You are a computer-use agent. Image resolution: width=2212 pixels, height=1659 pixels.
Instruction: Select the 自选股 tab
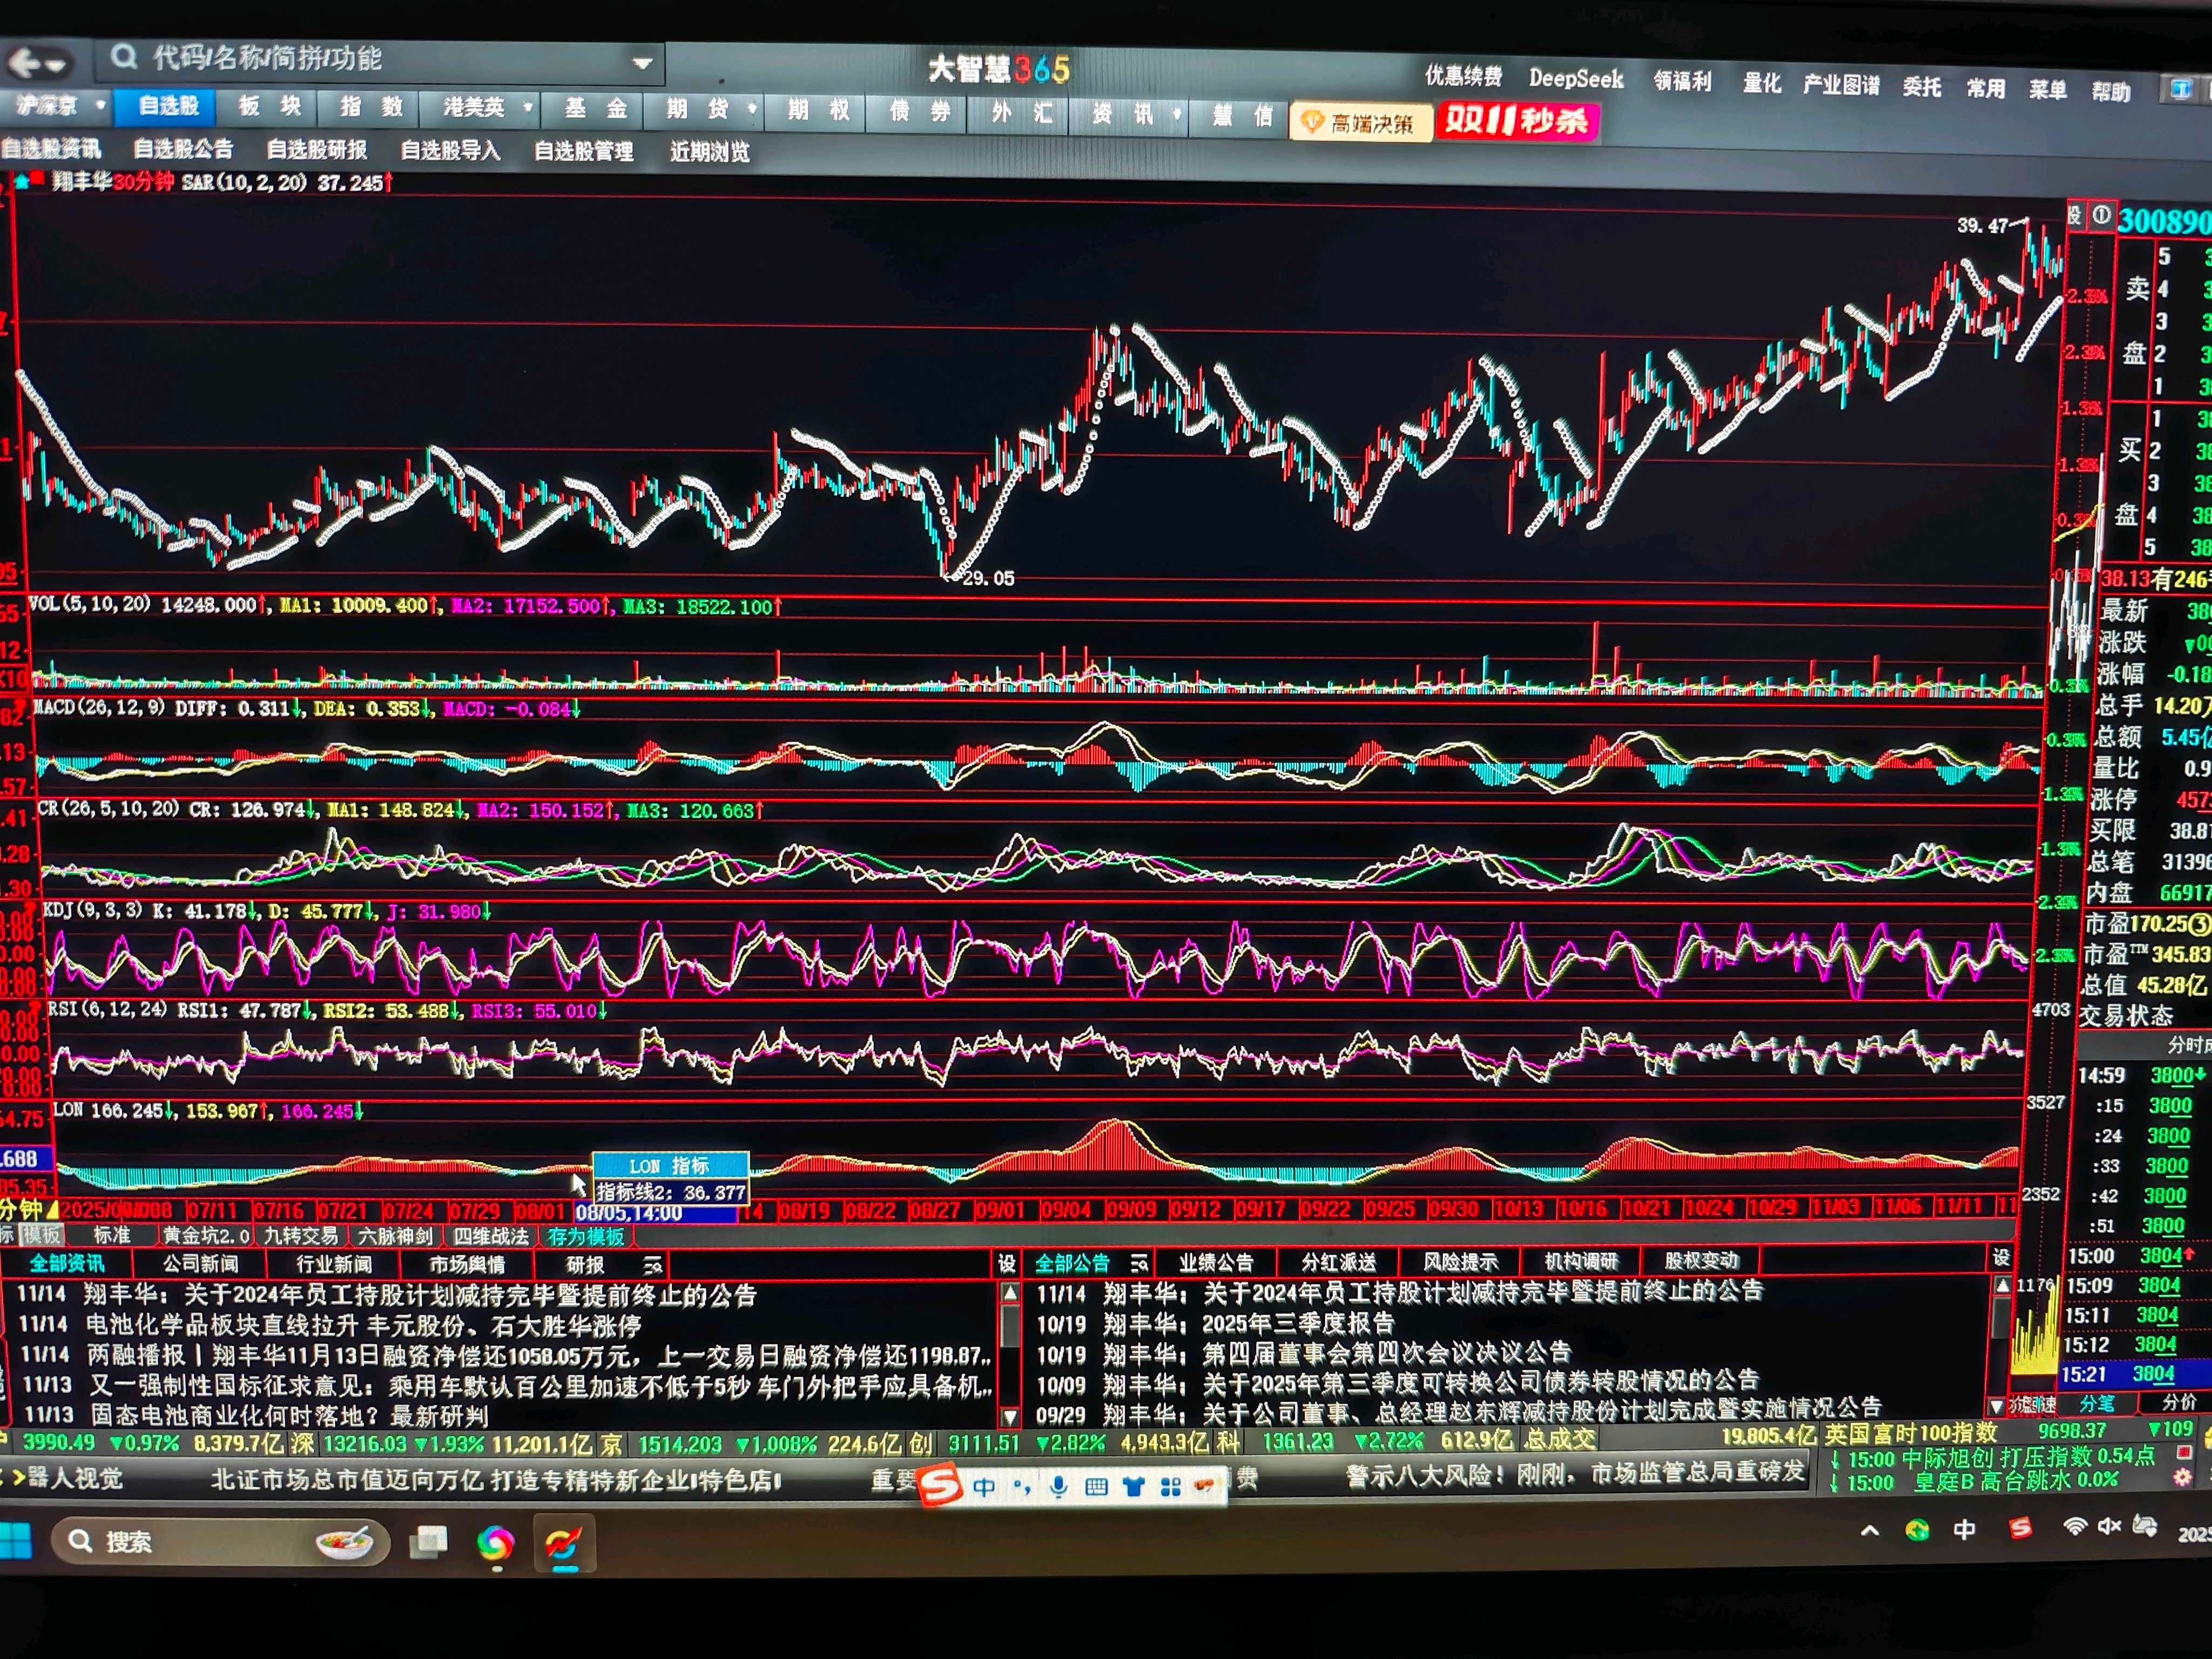(x=168, y=106)
